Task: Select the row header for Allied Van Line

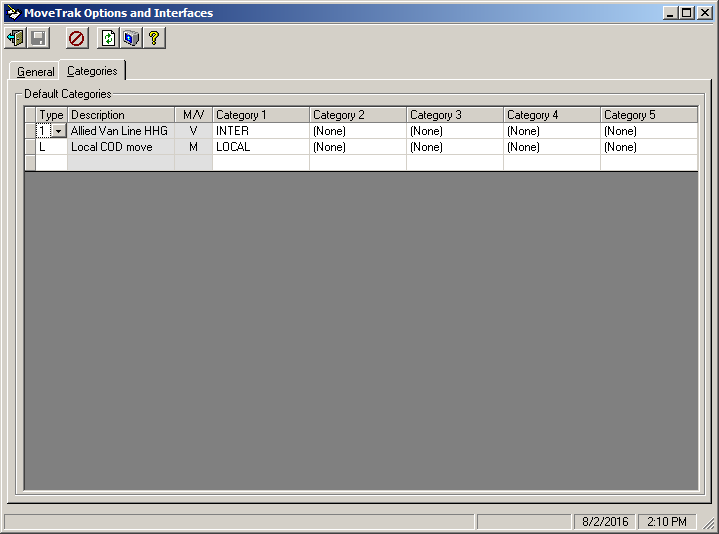Action: pyautogui.click(x=30, y=131)
